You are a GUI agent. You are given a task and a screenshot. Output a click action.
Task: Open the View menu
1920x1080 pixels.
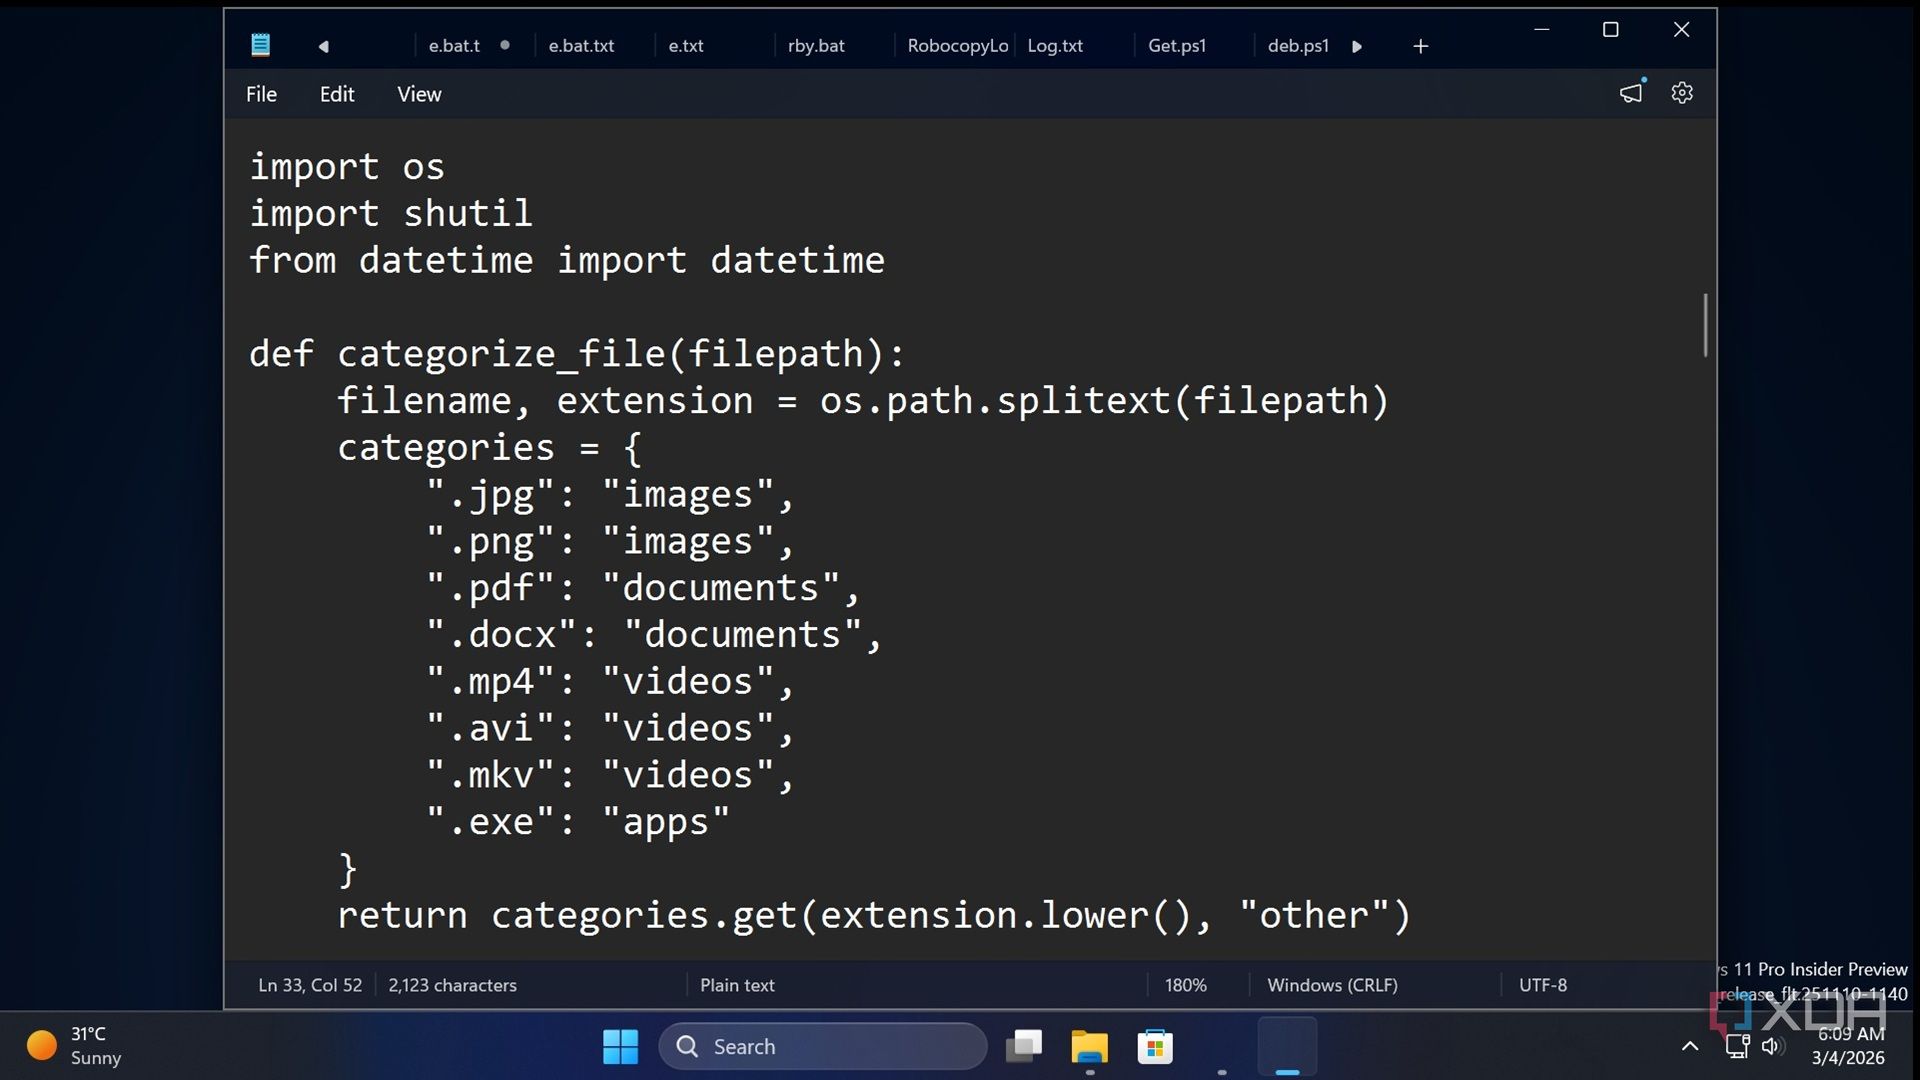(419, 94)
